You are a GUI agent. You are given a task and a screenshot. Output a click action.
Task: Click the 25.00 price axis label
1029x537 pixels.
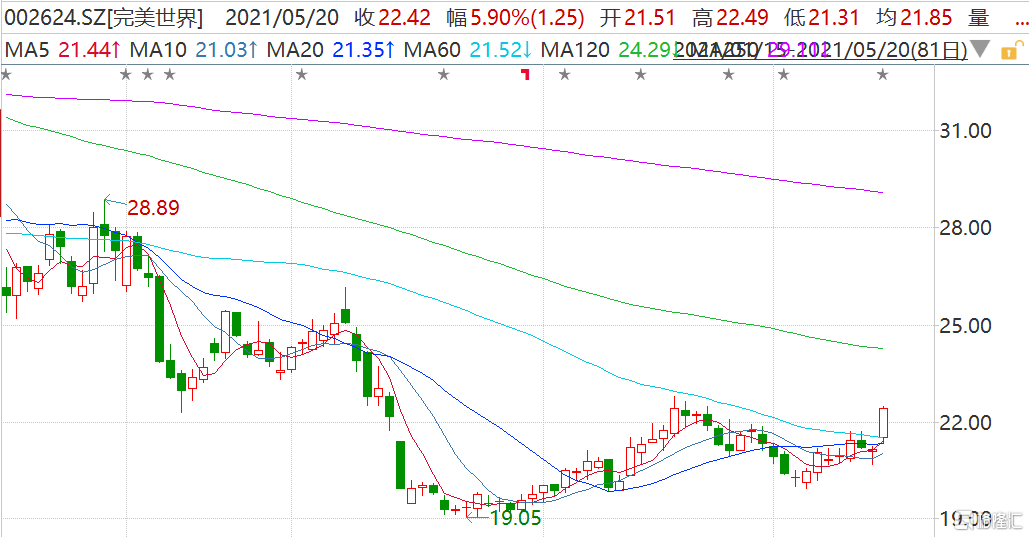point(965,326)
